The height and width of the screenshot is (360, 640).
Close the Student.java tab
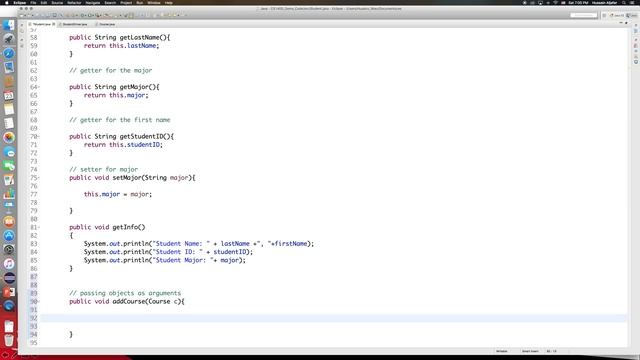(54, 24)
